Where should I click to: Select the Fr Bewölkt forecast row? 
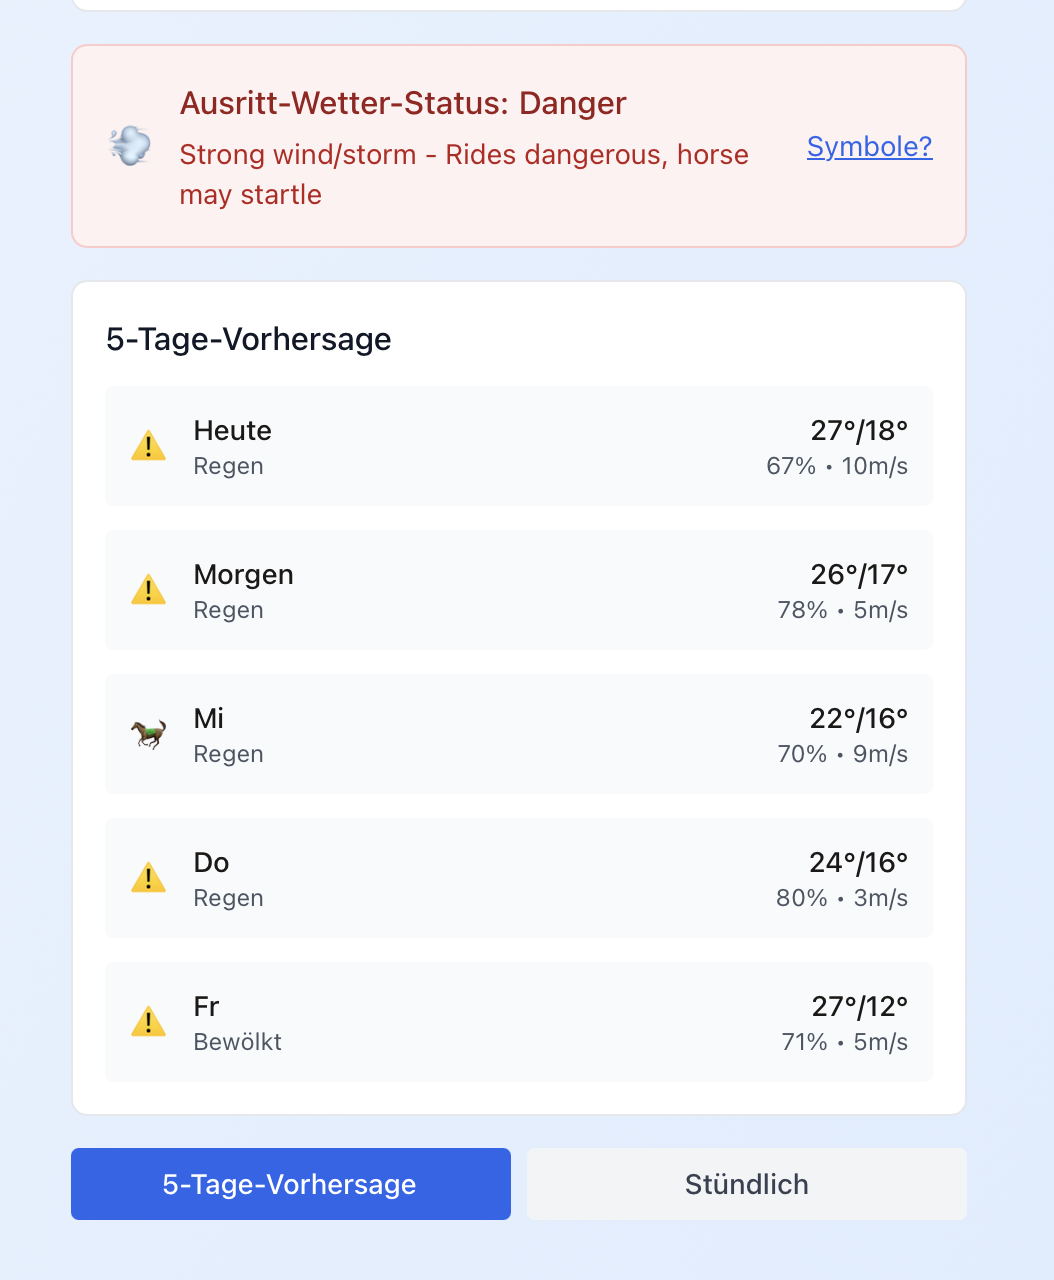point(518,1022)
